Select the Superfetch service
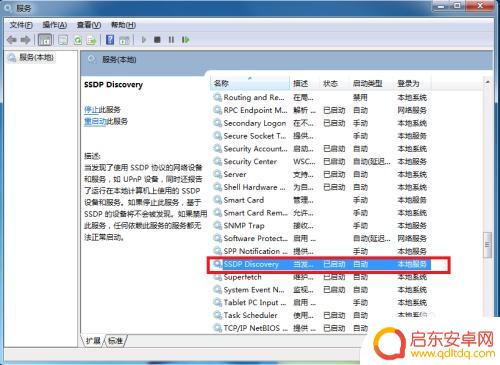The height and width of the screenshot is (365, 500). [x=322, y=277]
